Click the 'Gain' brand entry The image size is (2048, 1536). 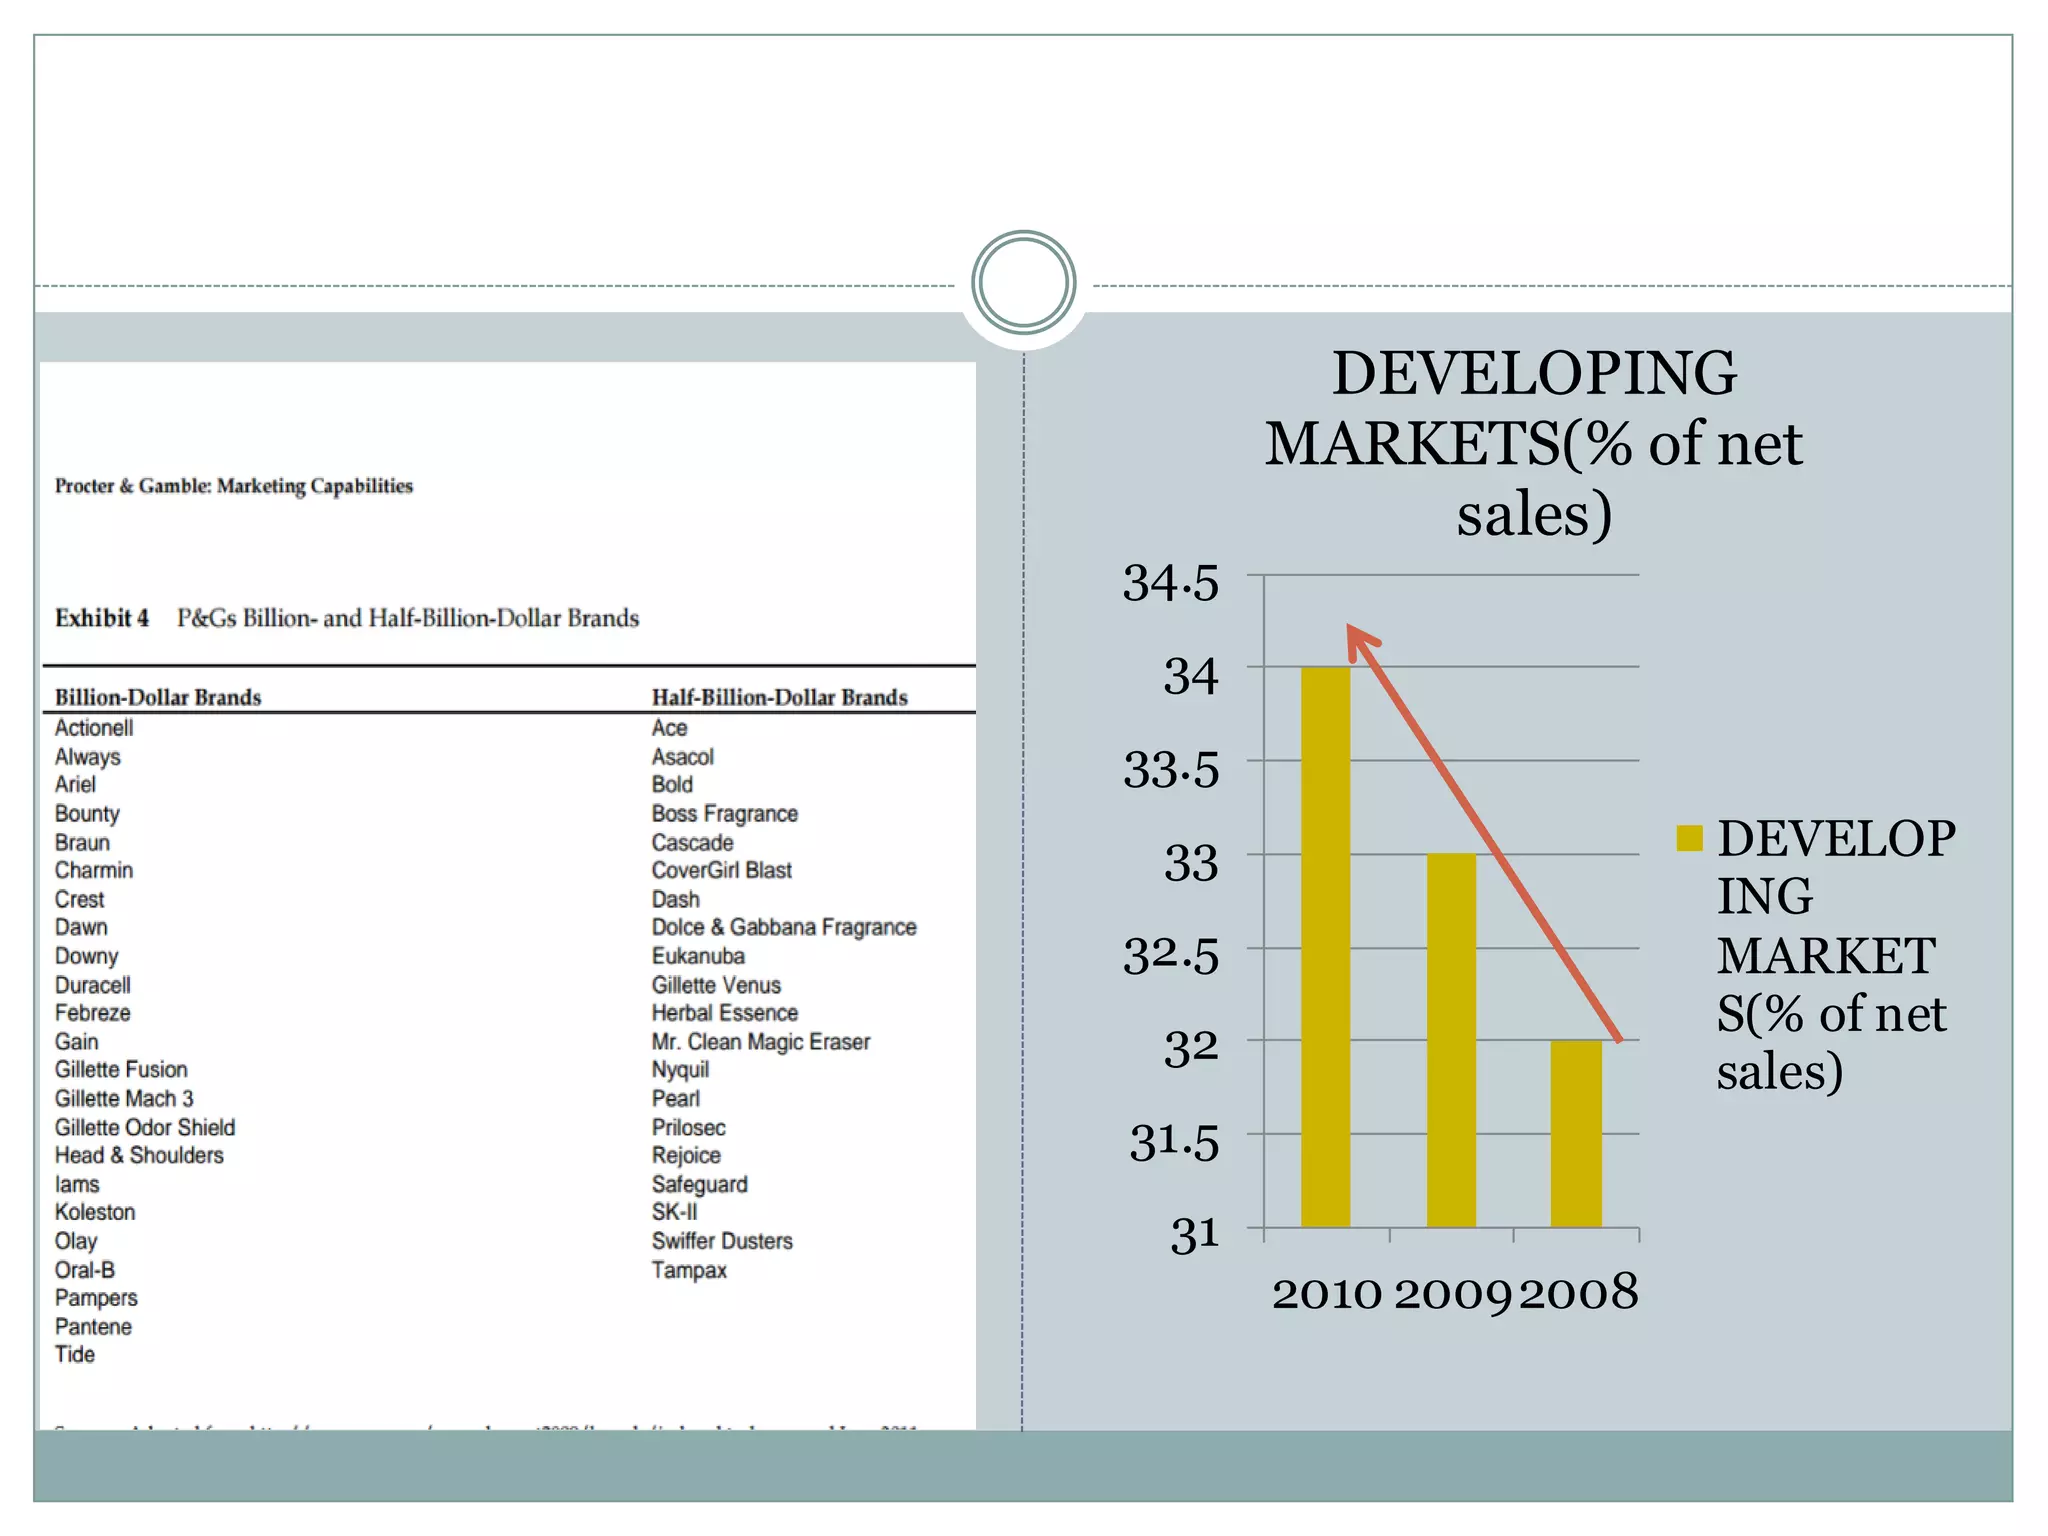click(77, 1042)
